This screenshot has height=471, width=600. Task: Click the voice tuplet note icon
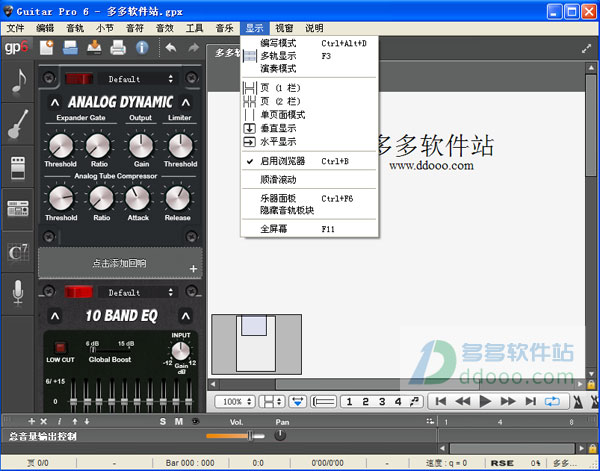click(414, 401)
